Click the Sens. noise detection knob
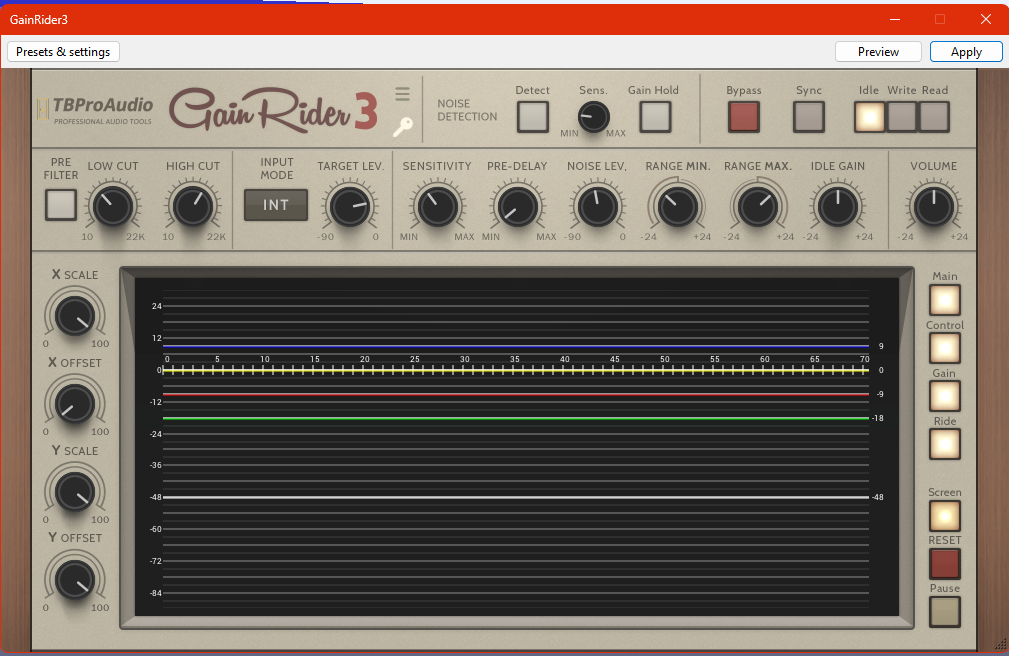 (x=593, y=117)
